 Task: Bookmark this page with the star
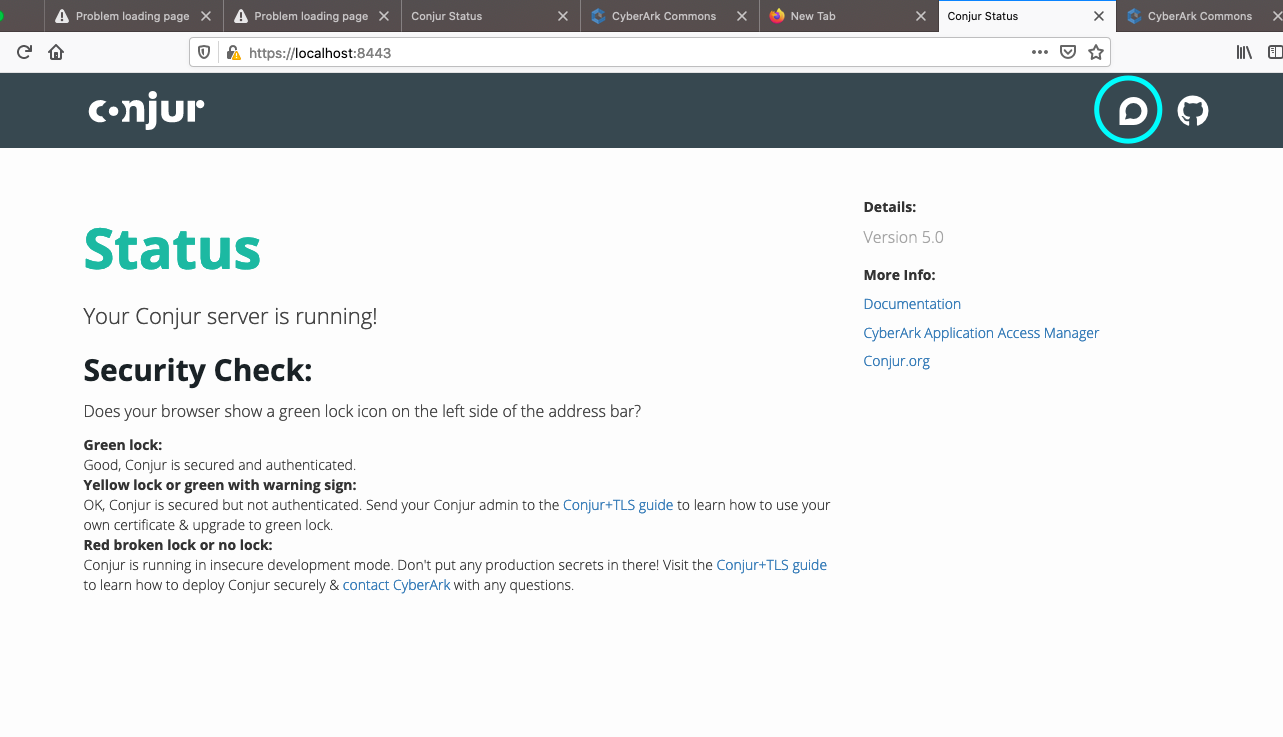pyautogui.click(x=1096, y=52)
